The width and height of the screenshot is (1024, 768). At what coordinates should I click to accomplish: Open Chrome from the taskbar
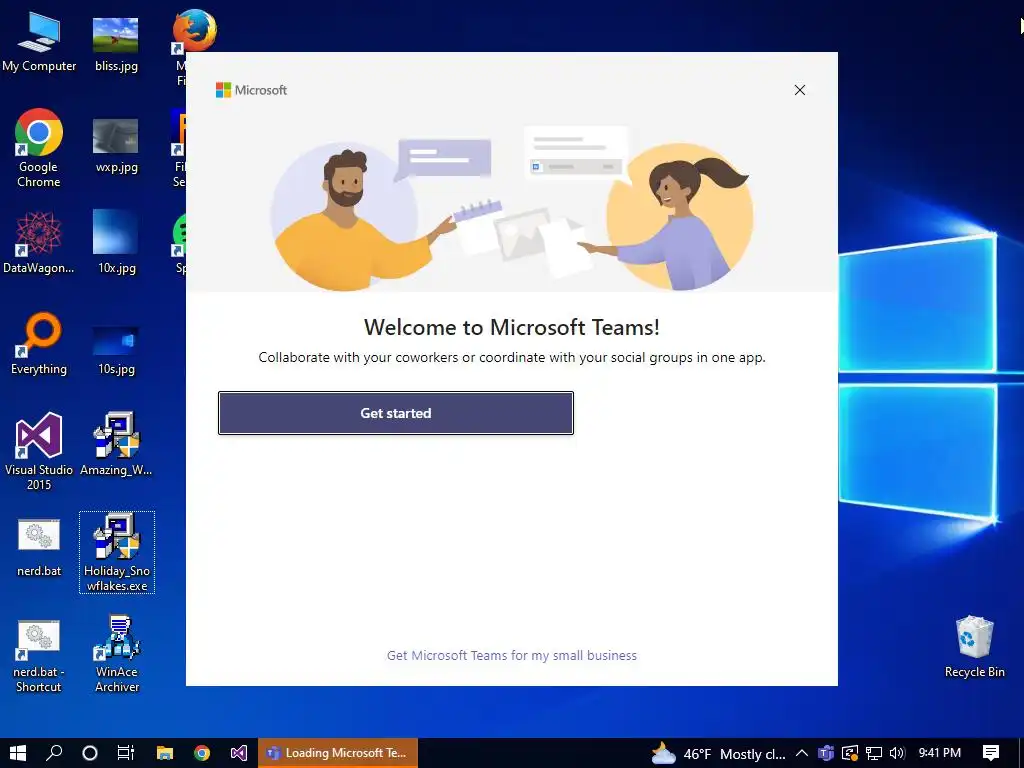pyautogui.click(x=202, y=753)
